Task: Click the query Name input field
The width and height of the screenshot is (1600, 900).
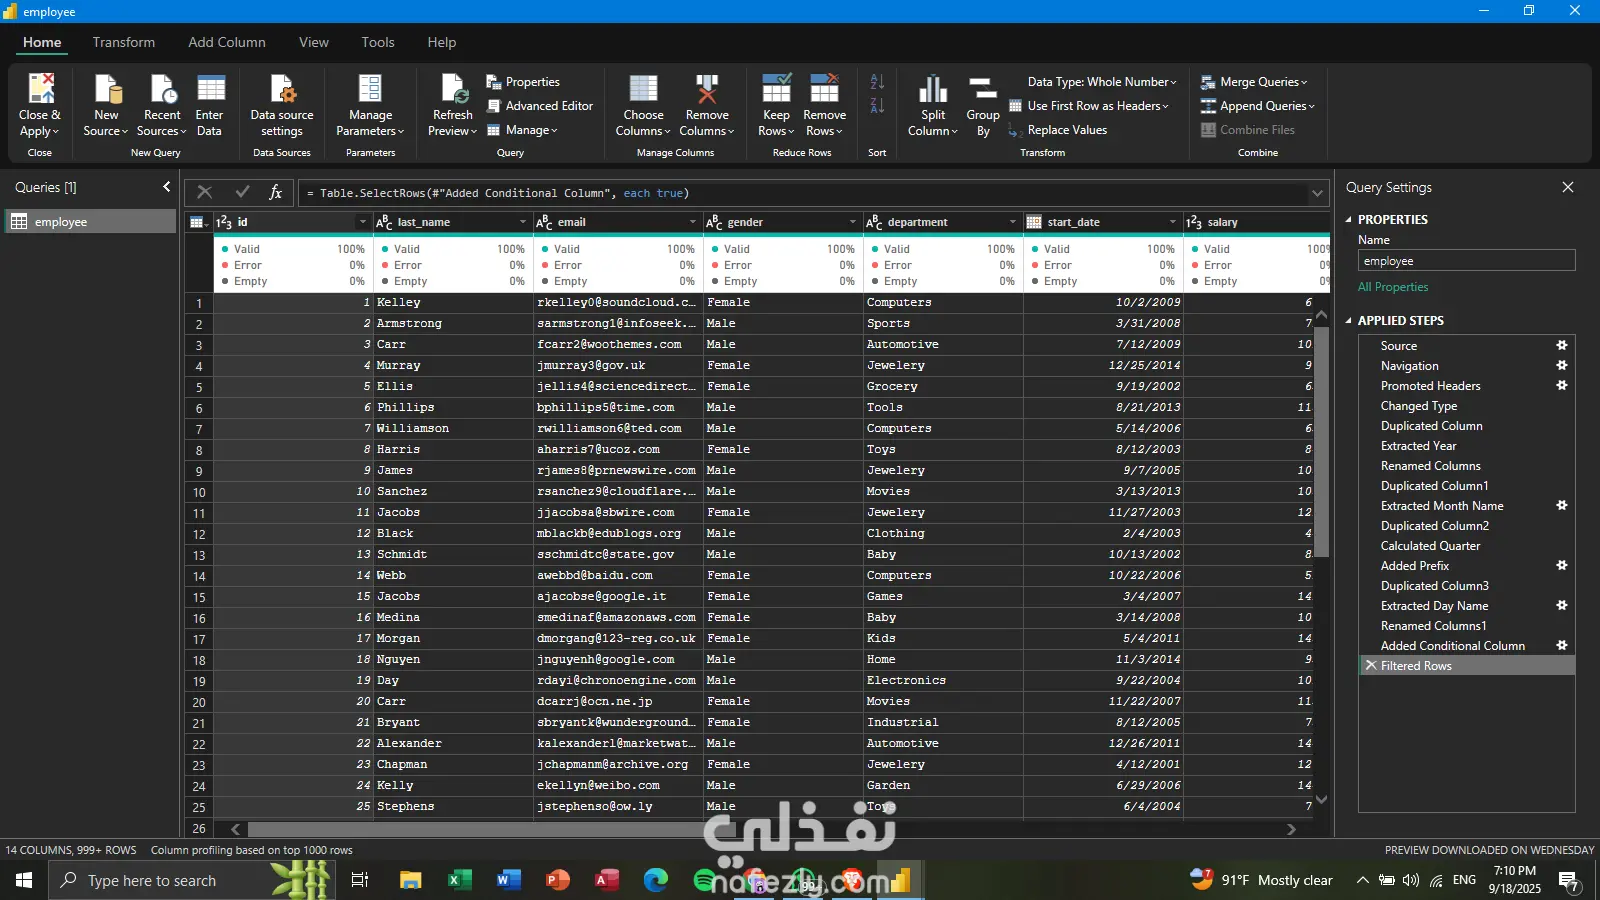Action: pos(1466,261)
